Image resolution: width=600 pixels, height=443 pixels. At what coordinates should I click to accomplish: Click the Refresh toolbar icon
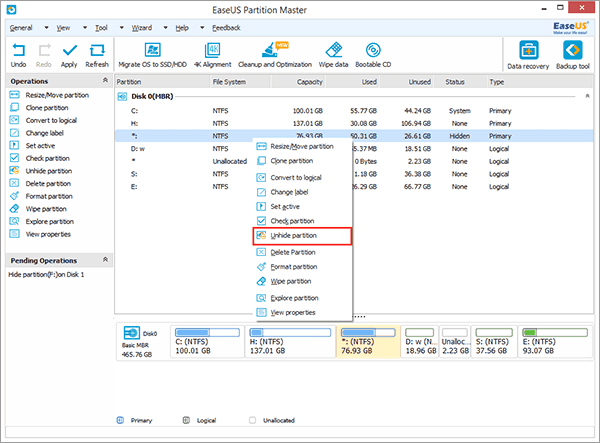pyautogui.click(x=97, y=55)
